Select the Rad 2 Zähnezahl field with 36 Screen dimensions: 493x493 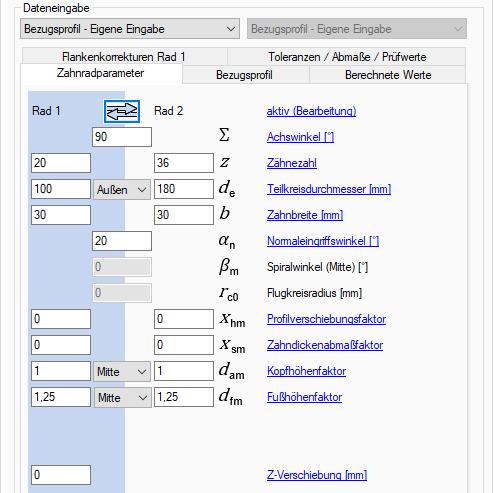(x=184, y=163)
